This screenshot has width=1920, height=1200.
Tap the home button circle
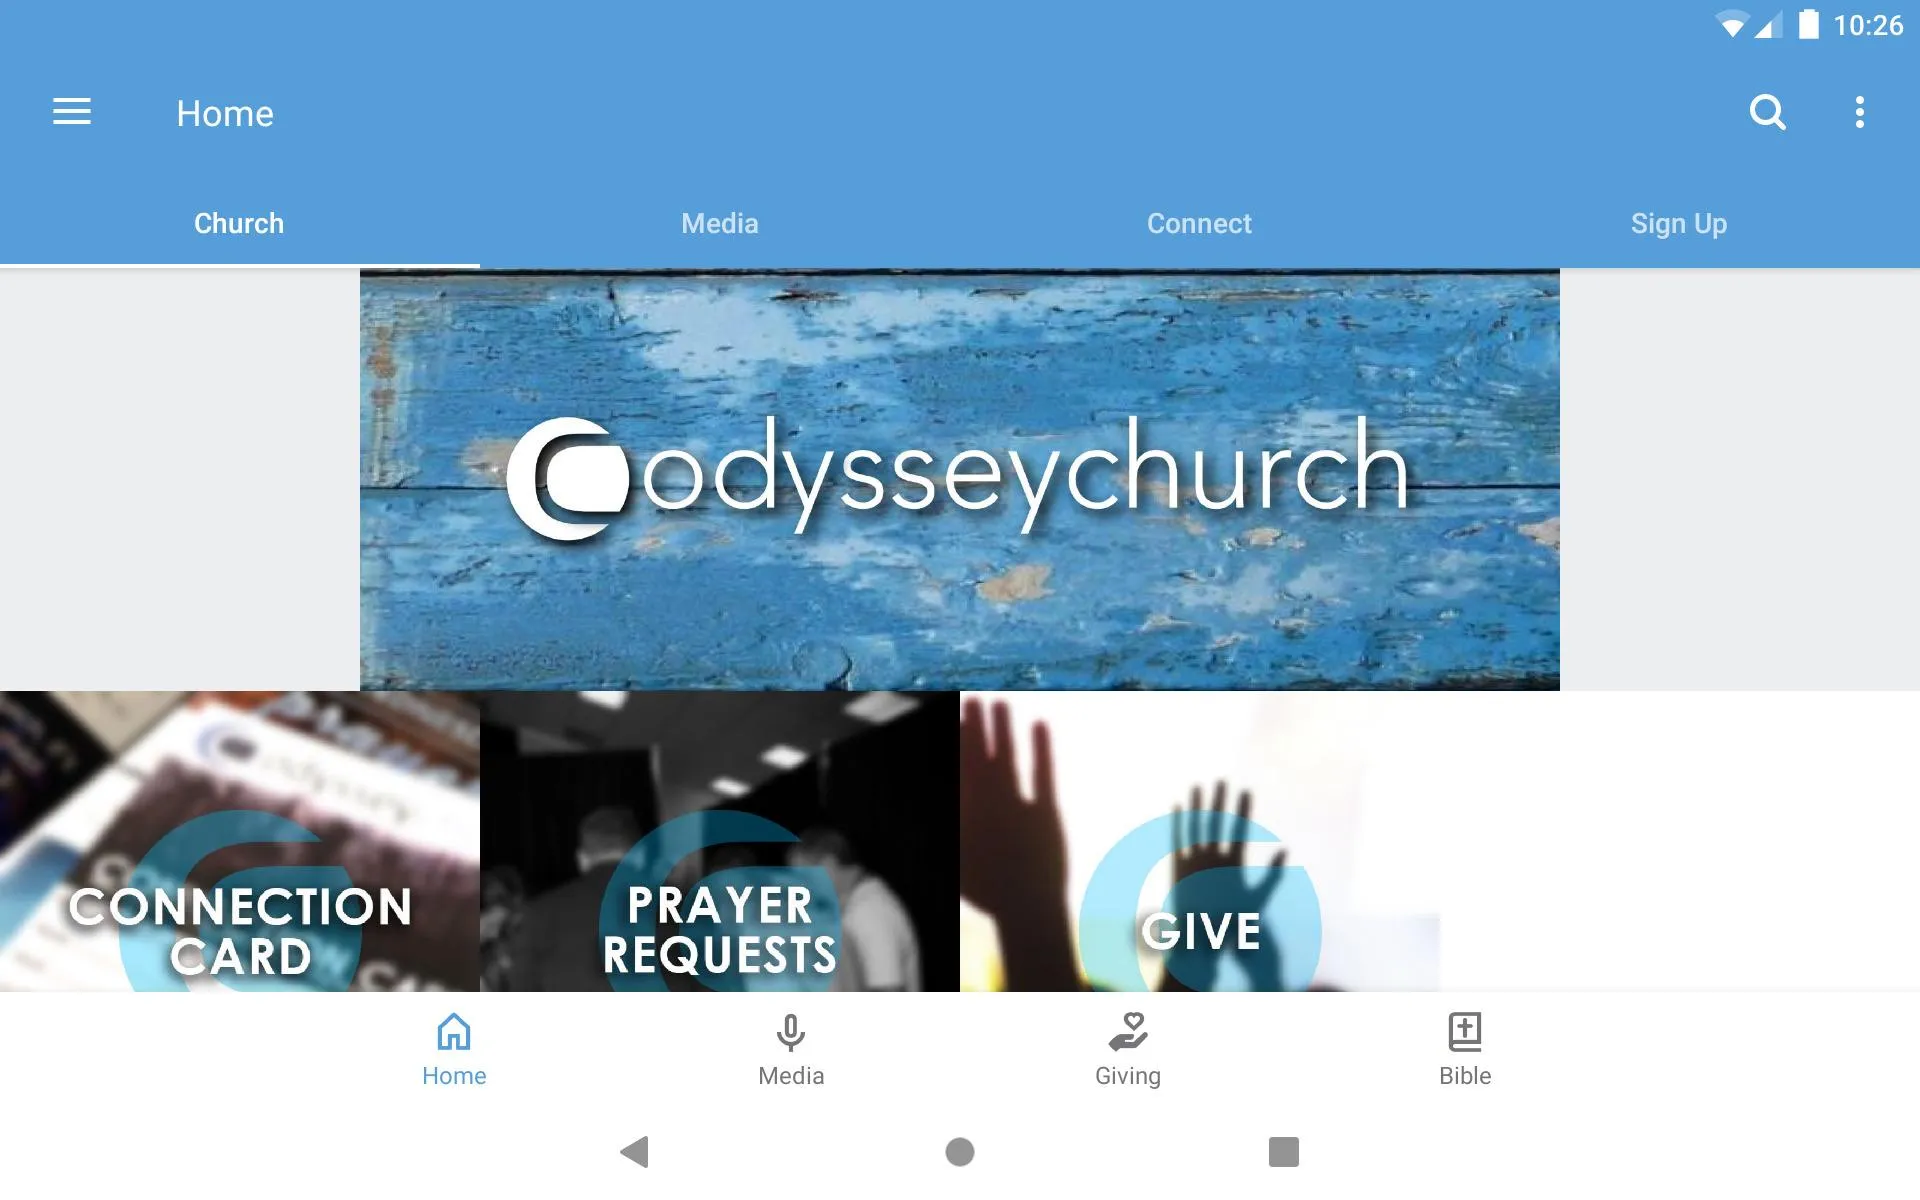coord(959,1152)
